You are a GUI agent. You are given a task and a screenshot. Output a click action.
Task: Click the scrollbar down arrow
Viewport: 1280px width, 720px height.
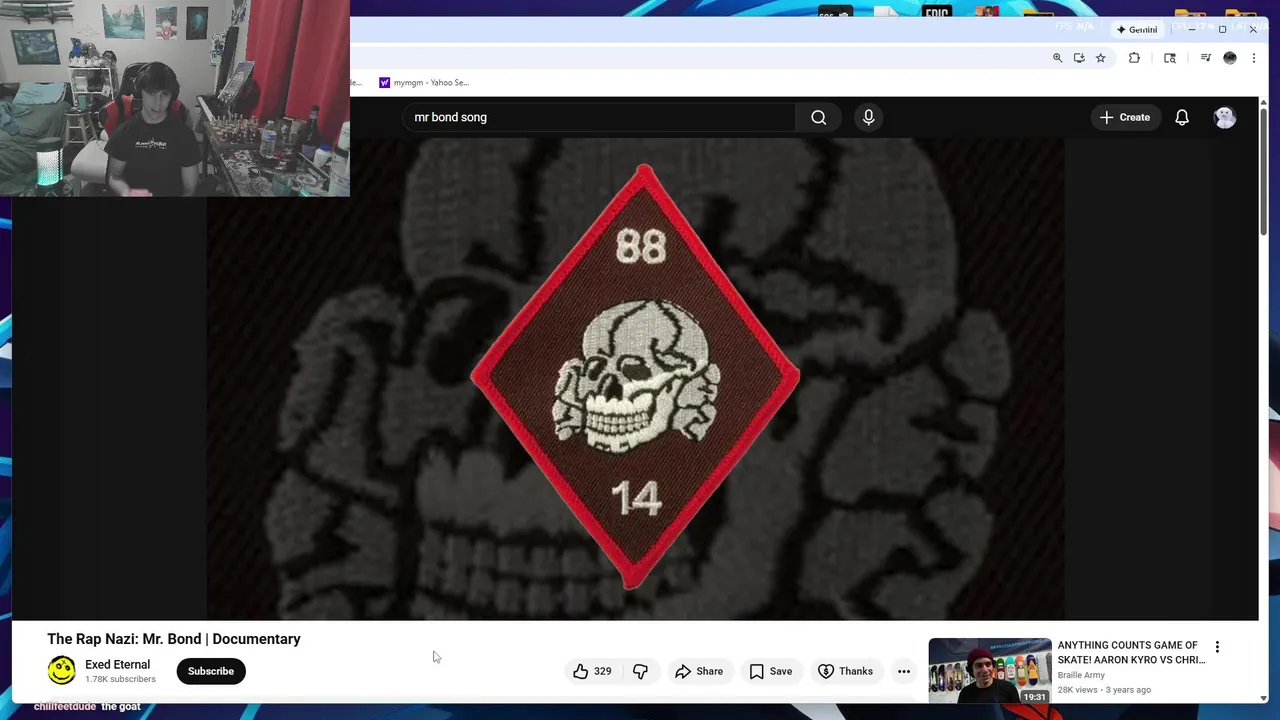point(1263,698)
